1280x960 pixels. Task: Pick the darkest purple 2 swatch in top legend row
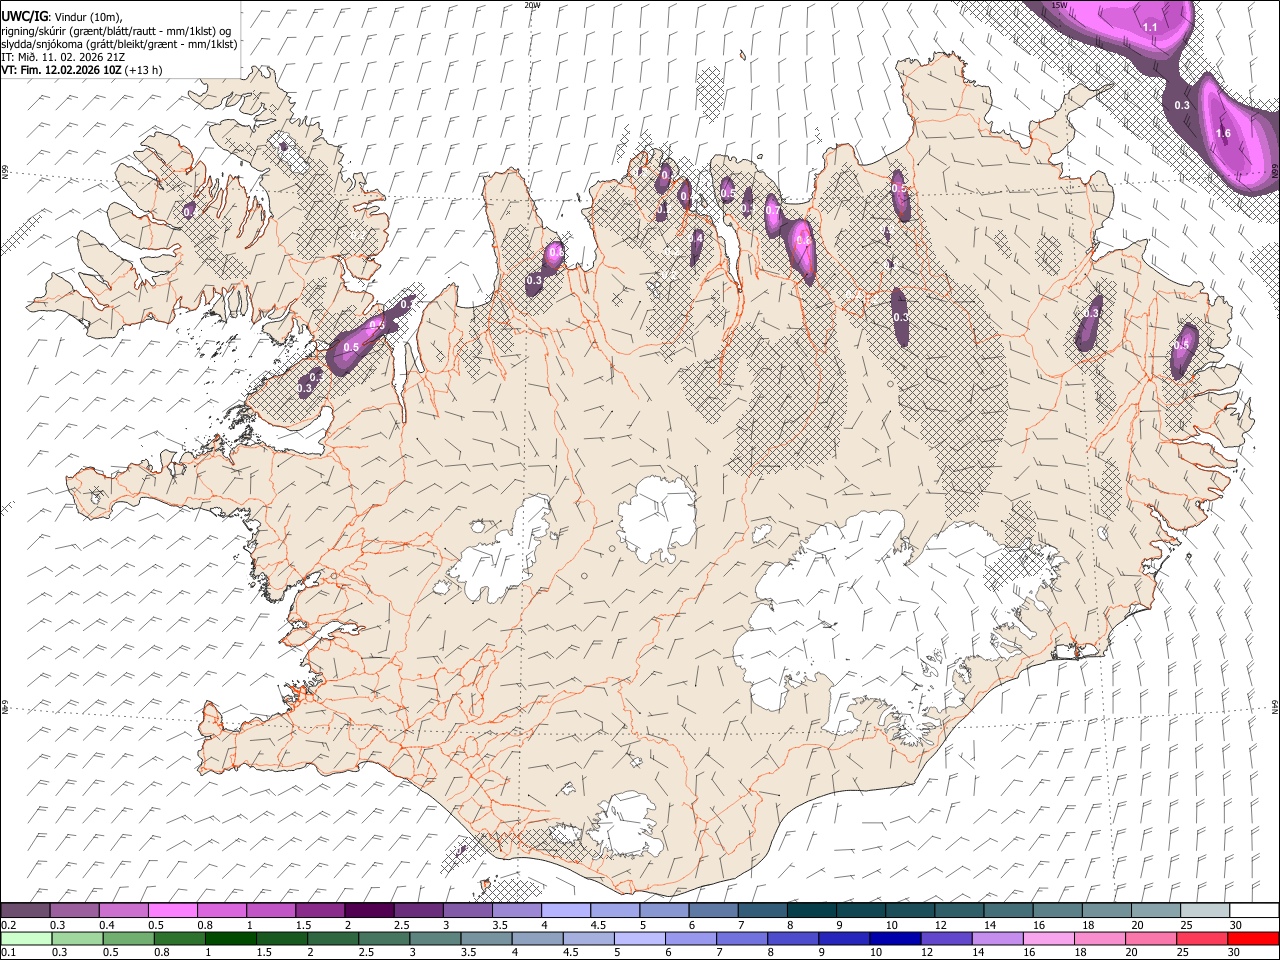pos(369,910)
